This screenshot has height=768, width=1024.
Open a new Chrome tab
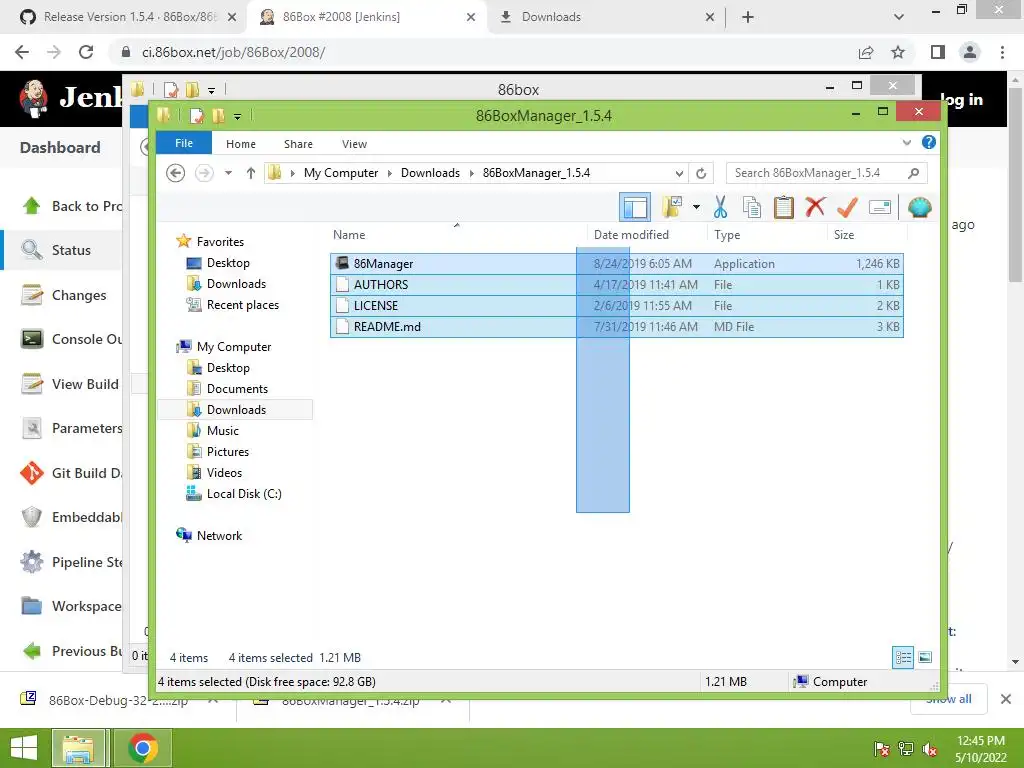(748, 17)
